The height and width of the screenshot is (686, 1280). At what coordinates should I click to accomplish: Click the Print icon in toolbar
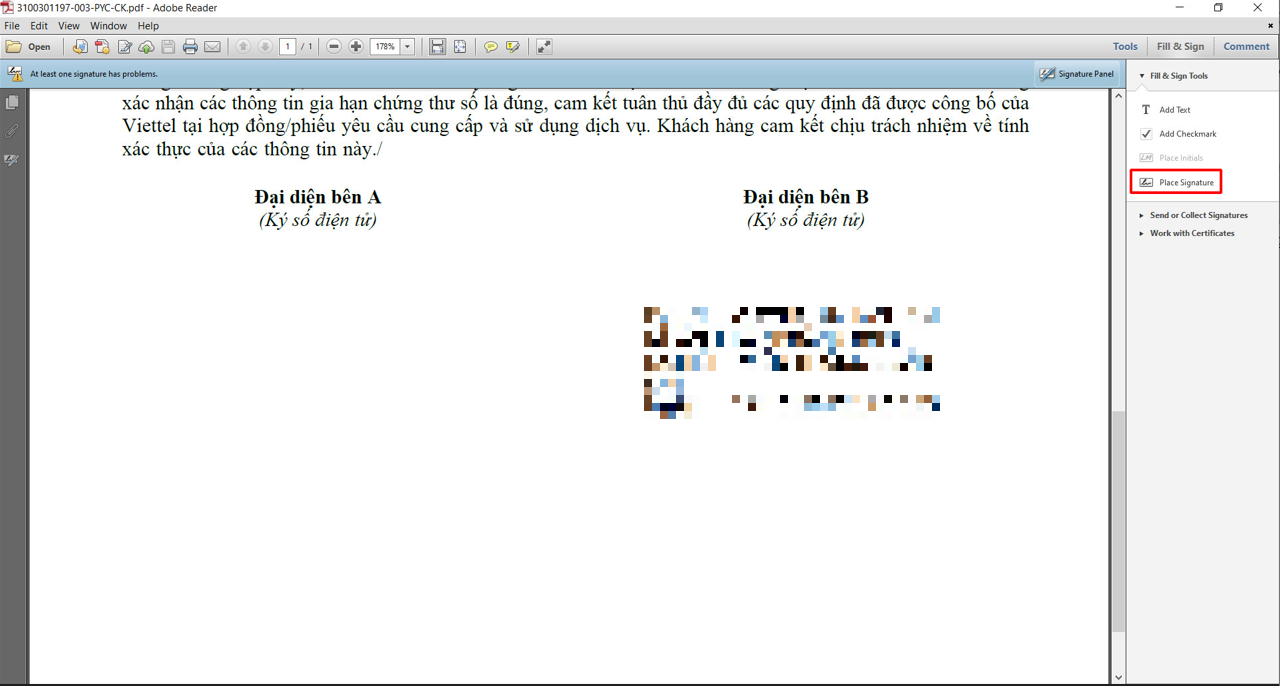190,47
